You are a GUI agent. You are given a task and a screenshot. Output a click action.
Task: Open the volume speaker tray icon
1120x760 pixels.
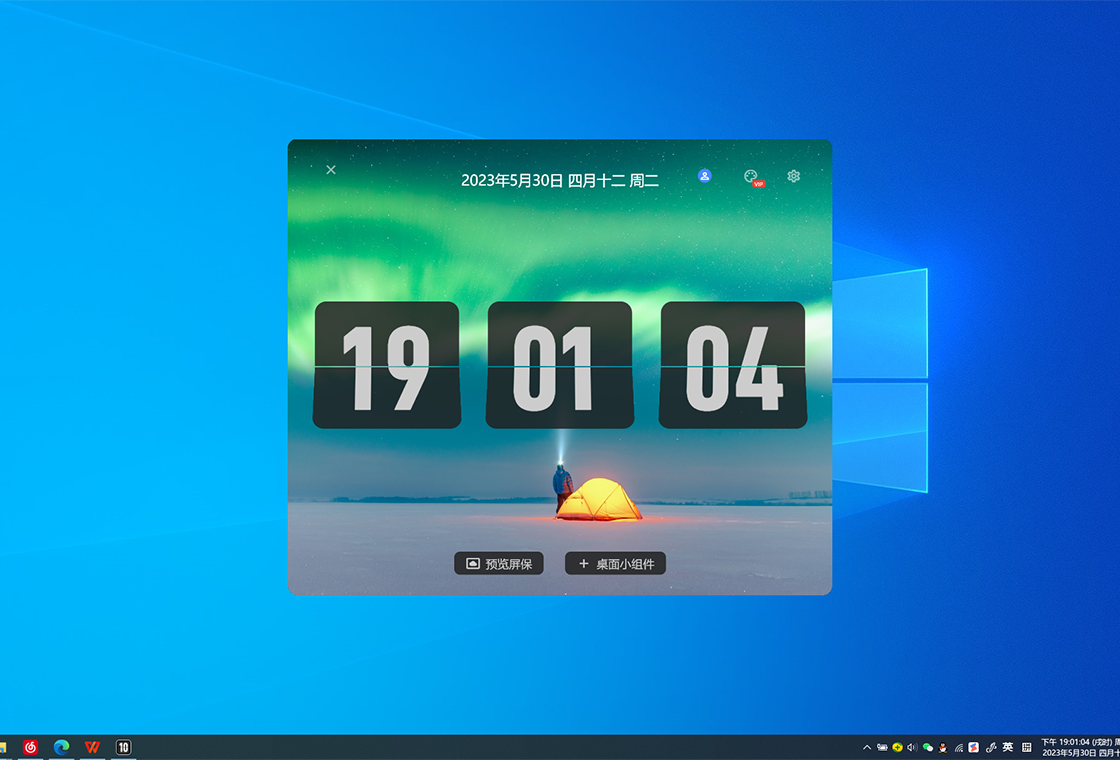912,747
